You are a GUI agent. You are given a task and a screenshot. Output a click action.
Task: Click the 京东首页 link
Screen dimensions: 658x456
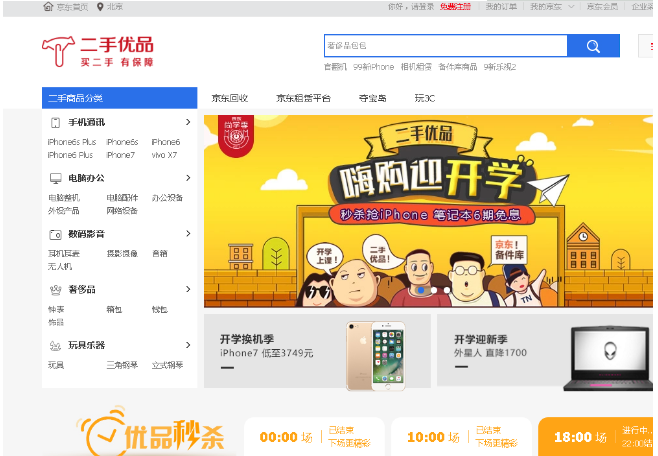pos(72,7)
